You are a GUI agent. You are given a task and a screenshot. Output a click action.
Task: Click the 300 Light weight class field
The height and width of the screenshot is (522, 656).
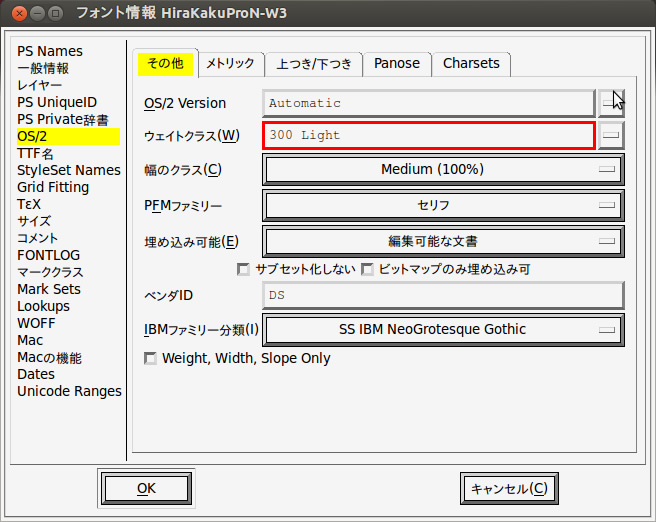(x=428, y=135)
